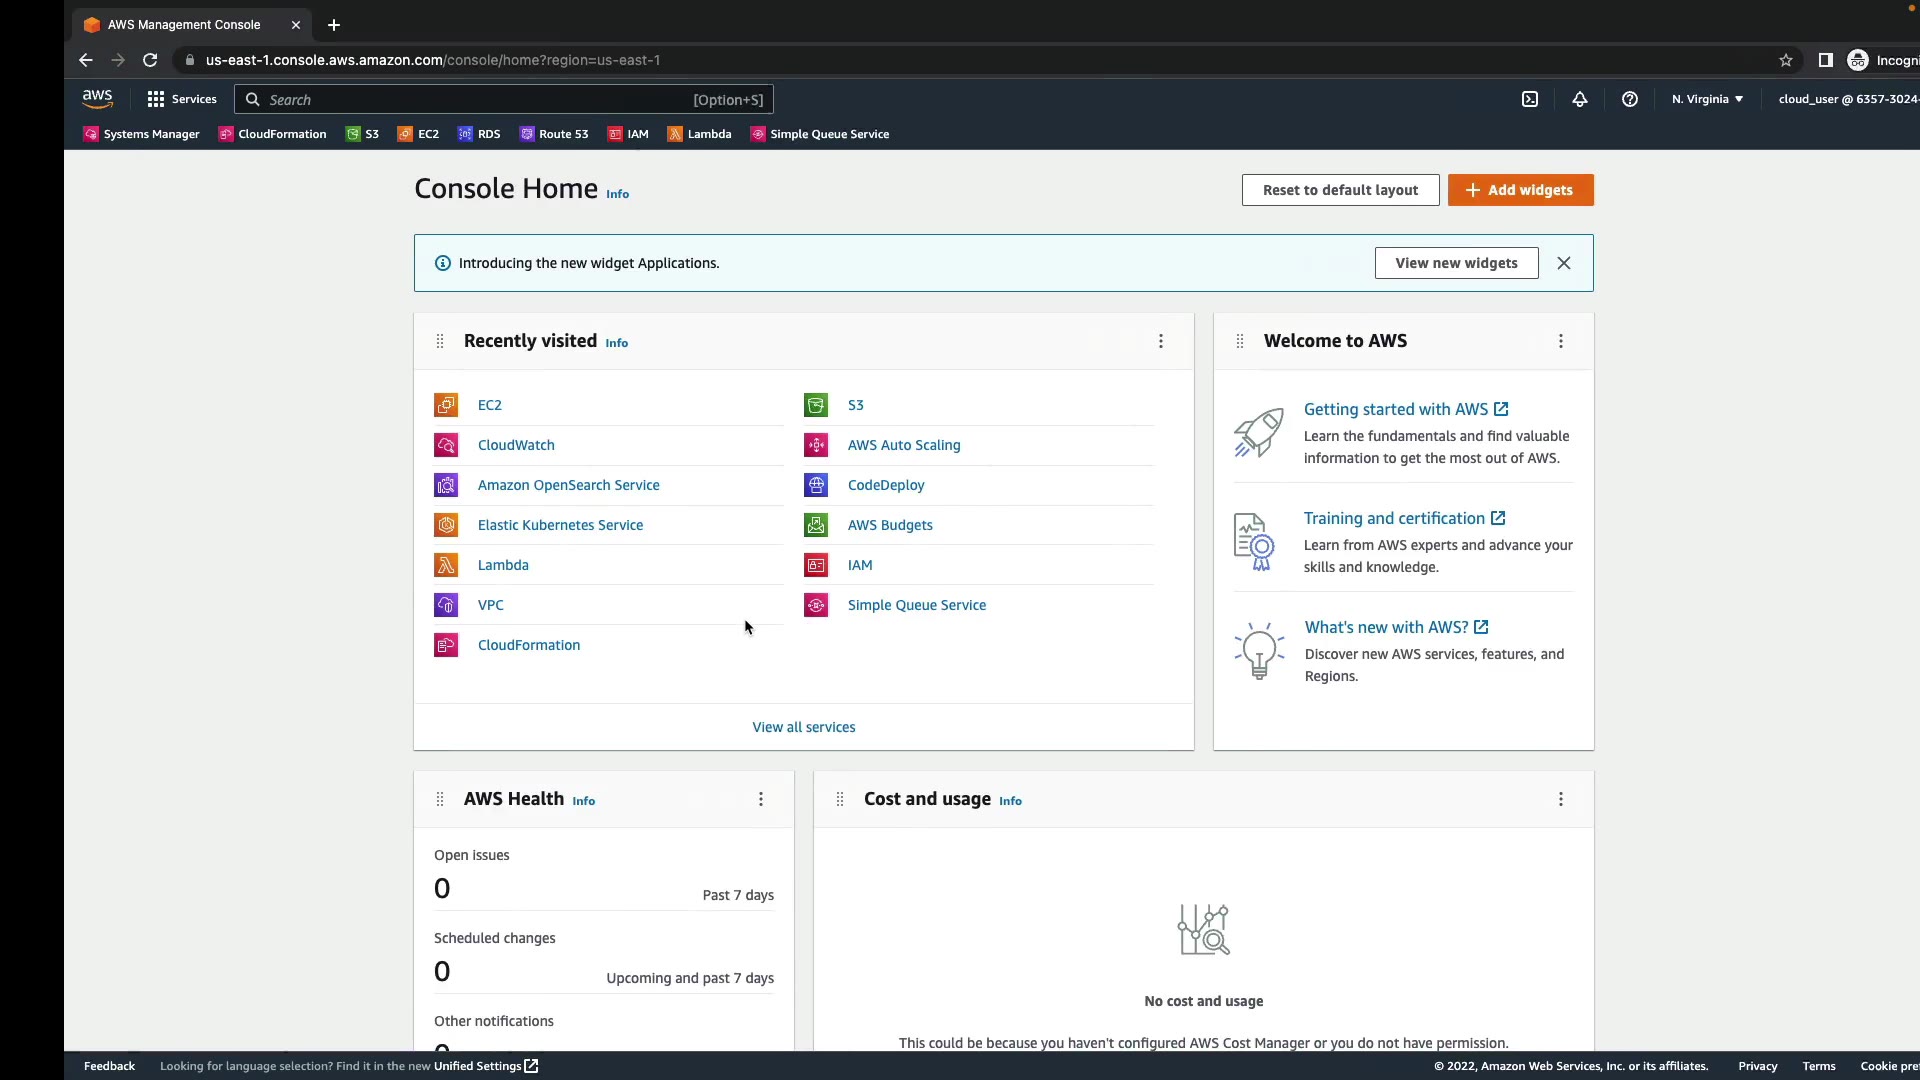Open the AWS Health widget options menu
This screenshot has width=1920, height=1080.
point(761,799)
